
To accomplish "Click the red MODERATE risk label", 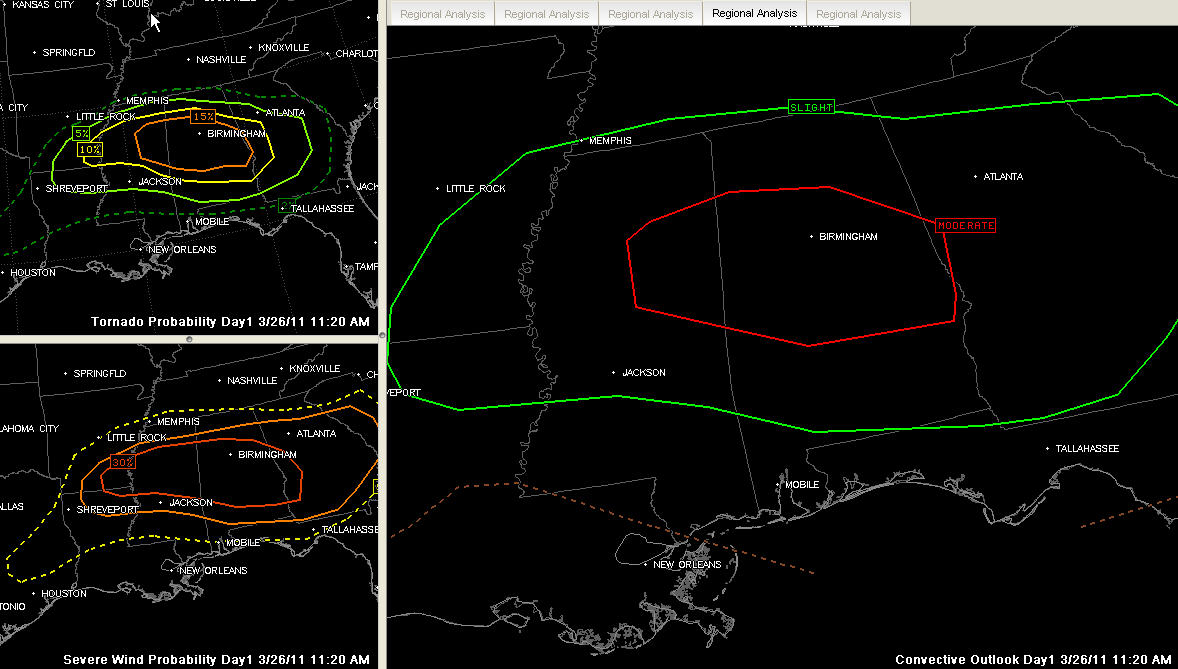I will 965,226.
